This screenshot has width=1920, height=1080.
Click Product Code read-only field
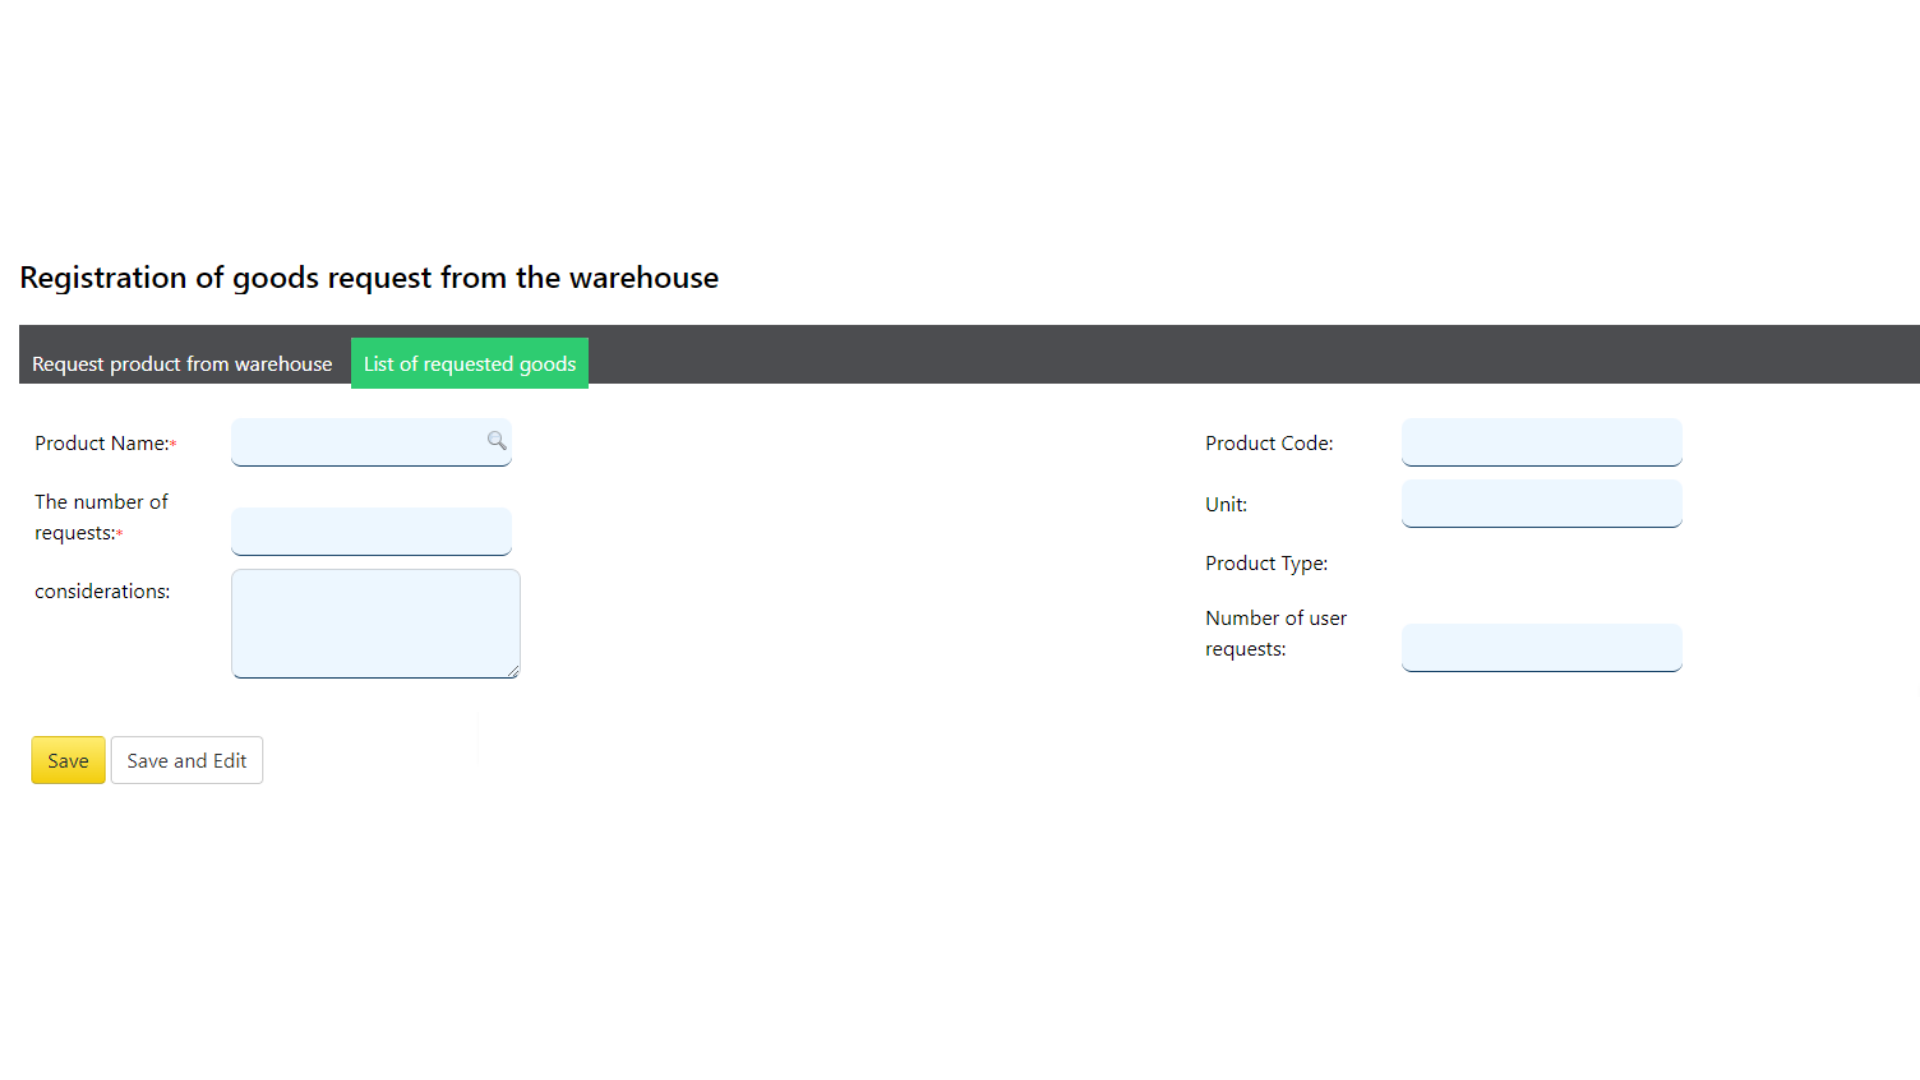tap(1542, 442)
